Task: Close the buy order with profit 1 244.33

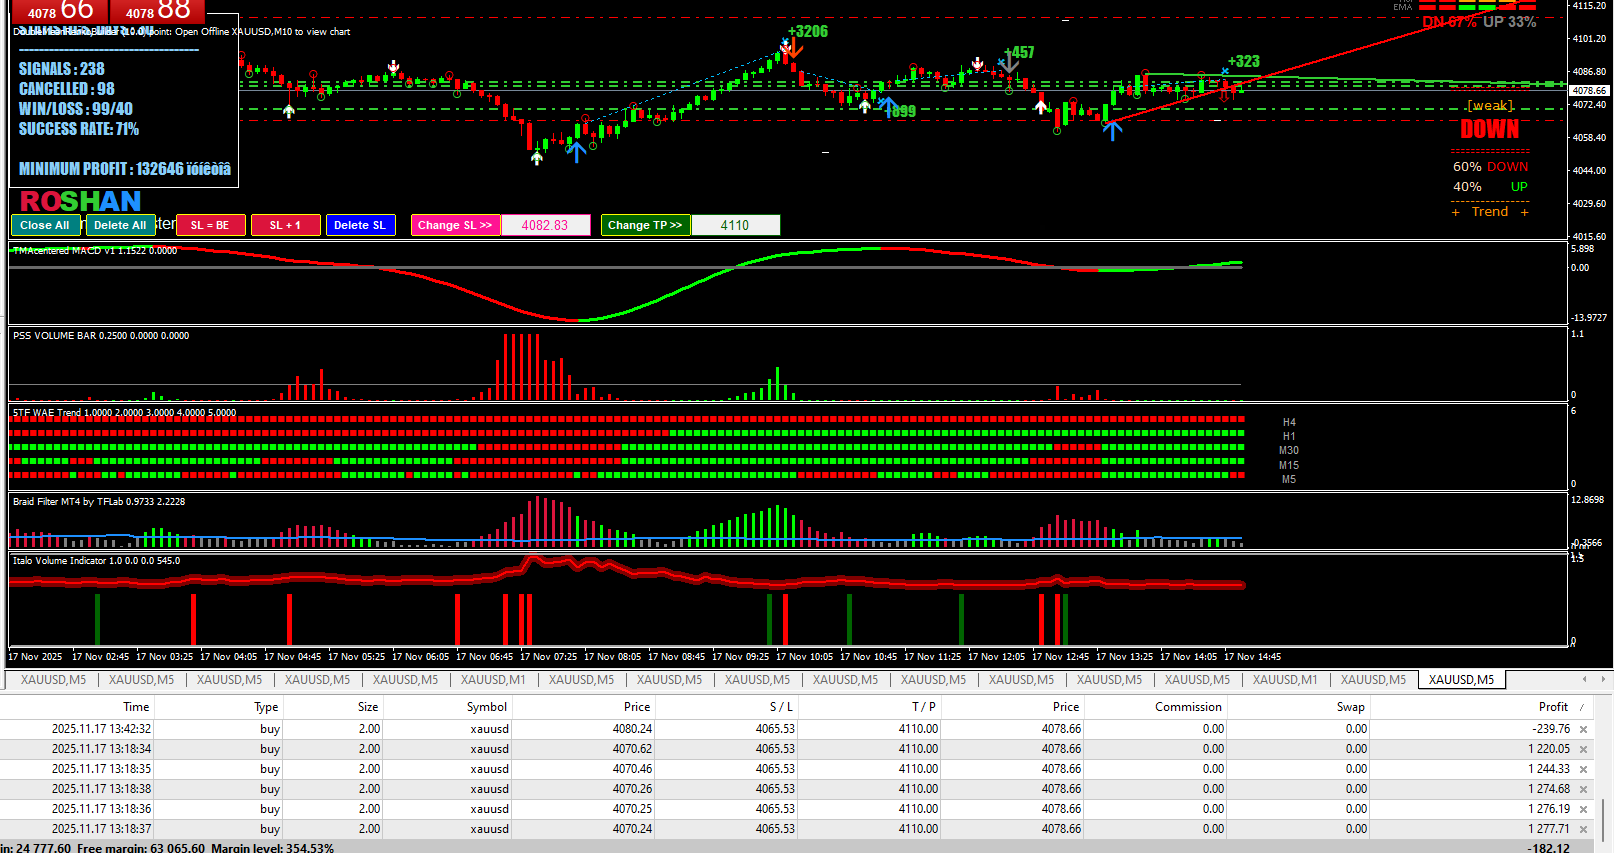Action: (1583, 770)
